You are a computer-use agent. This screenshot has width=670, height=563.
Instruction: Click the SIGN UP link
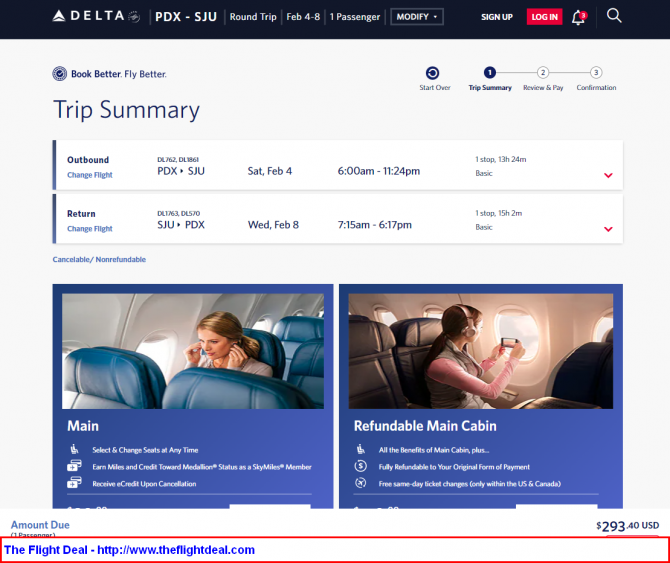[497, 17]
